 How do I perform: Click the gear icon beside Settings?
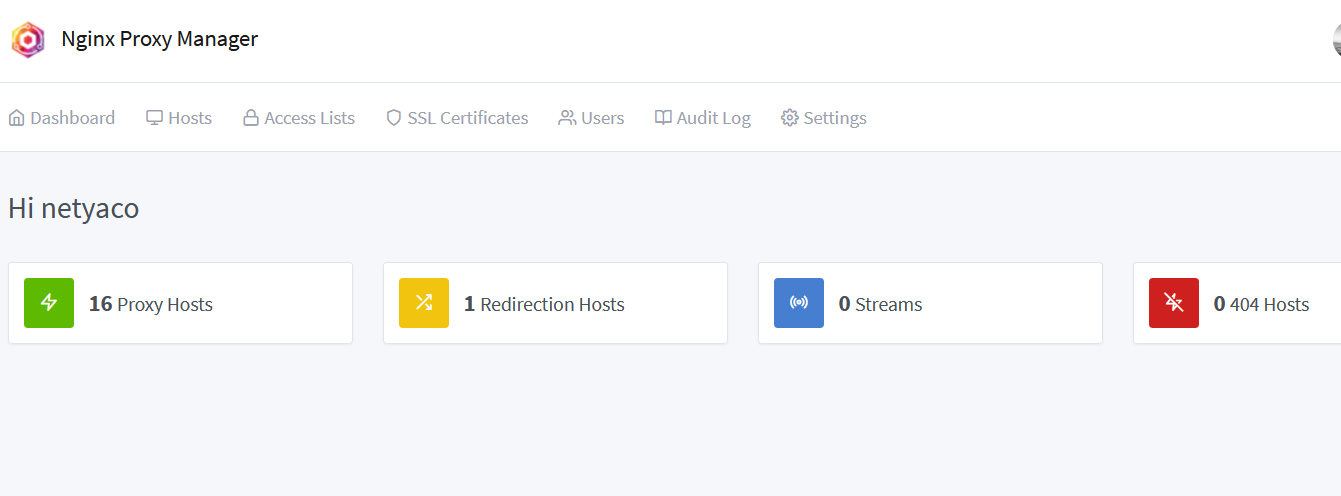[790, 118]
